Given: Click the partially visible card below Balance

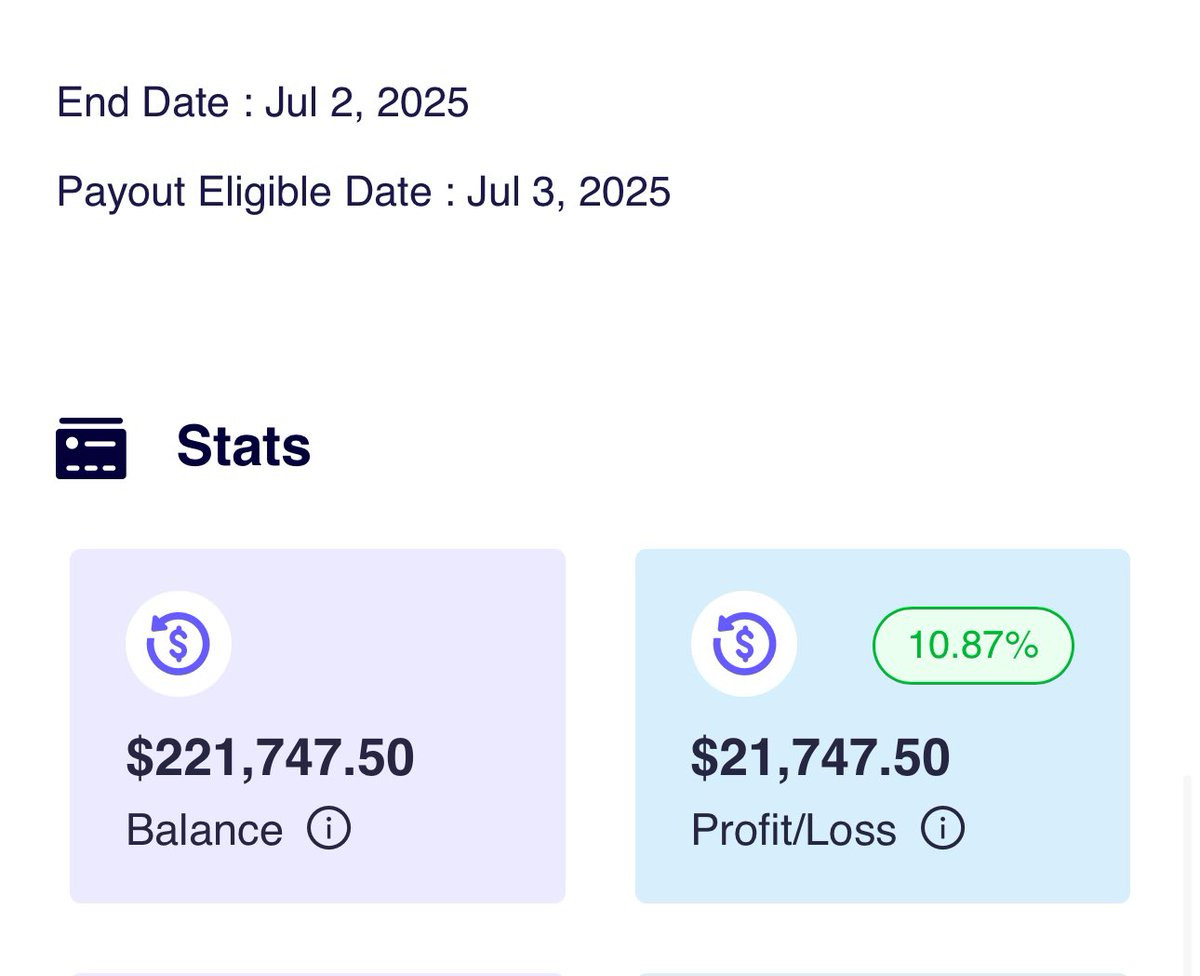Looking at the screenshot, I should [317, 972].
